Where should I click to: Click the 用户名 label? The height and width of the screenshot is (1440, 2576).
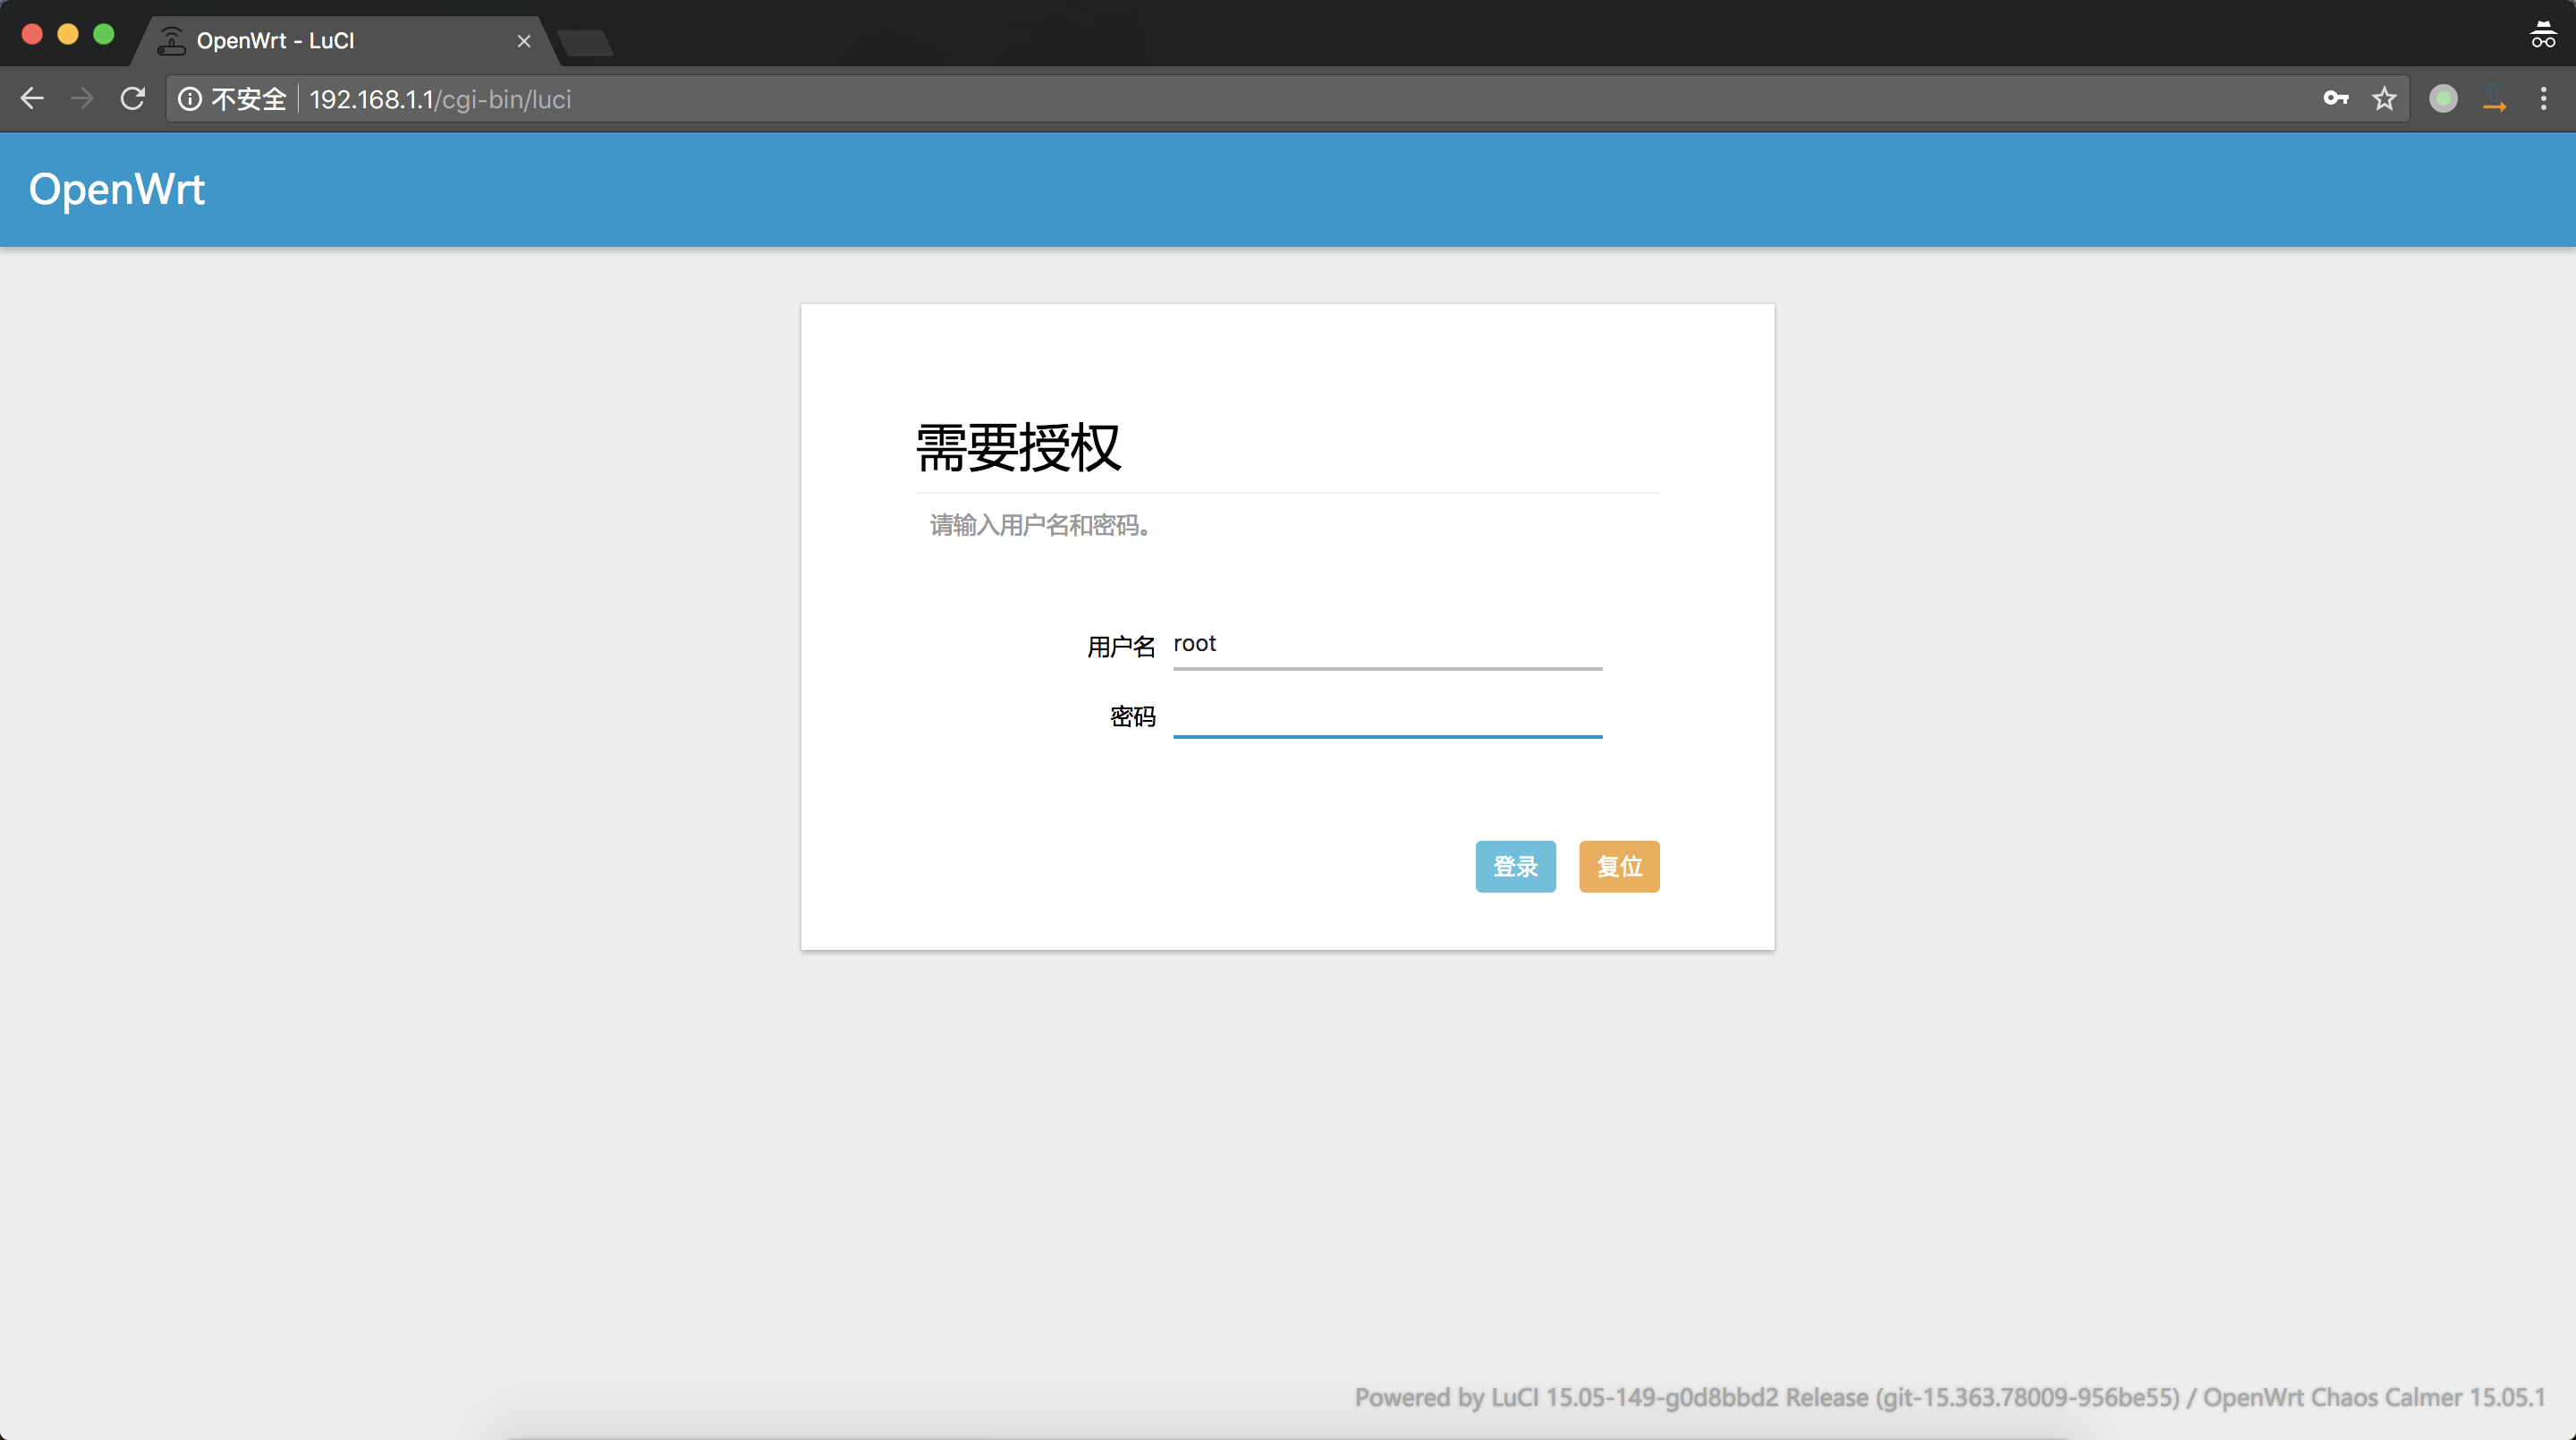pyautogui.click(x=1121, y=647)
